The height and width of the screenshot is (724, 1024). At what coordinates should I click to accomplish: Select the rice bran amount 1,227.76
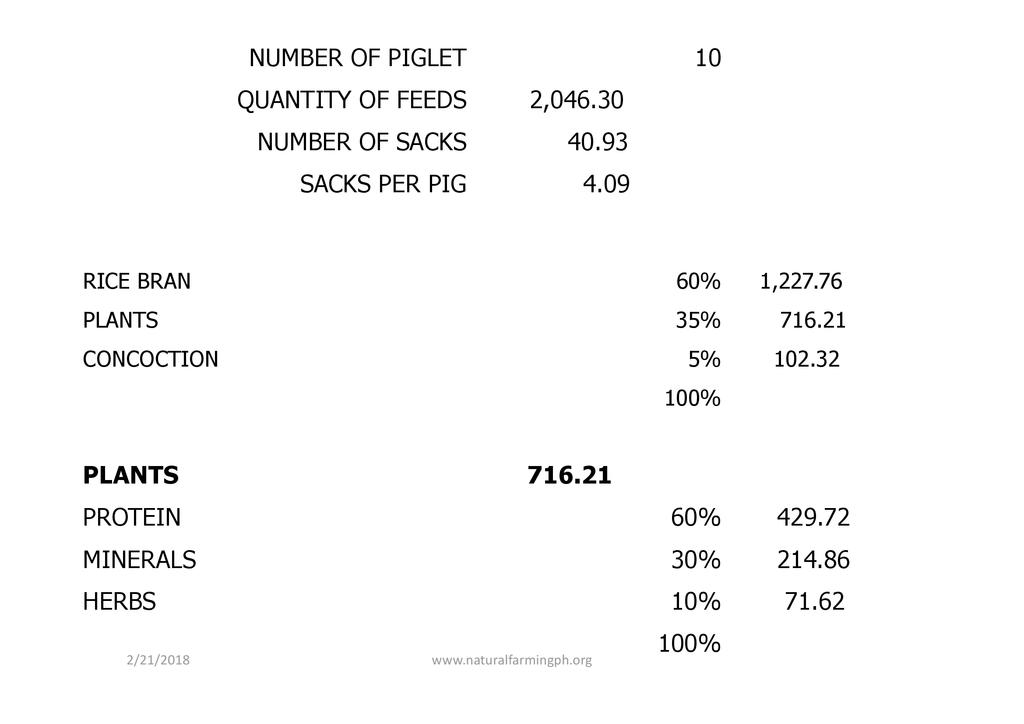coord(800,282)
